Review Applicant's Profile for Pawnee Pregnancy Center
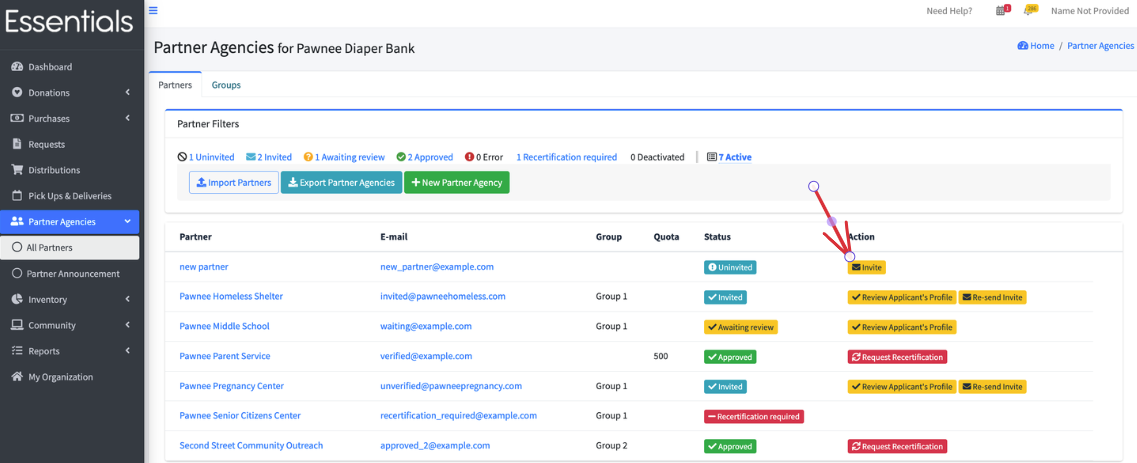The width and height of the screenshot is (1137, 463). tap(902, 386)
